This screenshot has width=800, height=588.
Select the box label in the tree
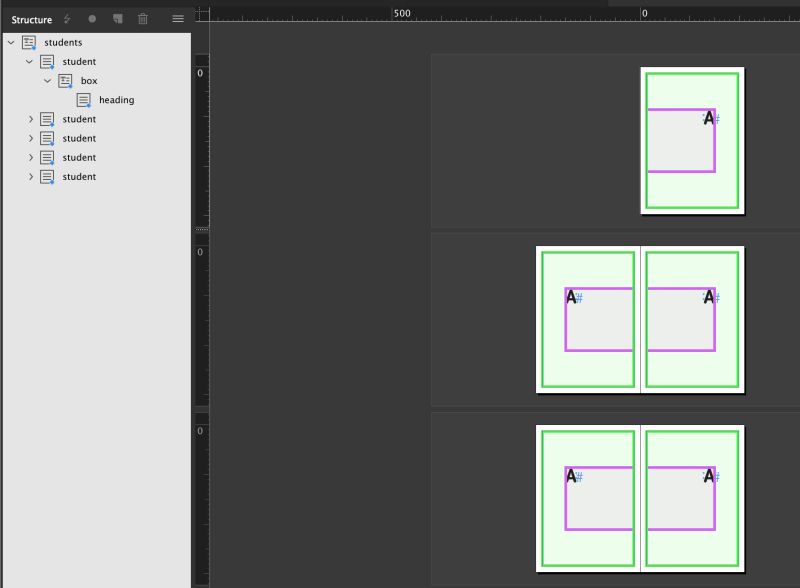[x=87, y=80]
